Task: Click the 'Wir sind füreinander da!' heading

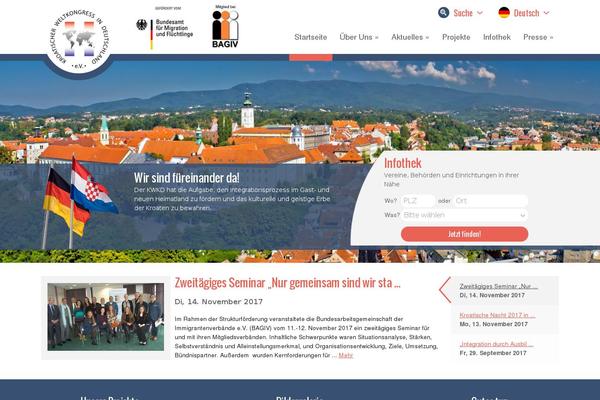Action: pyautogui.click(x=187, y=178)
